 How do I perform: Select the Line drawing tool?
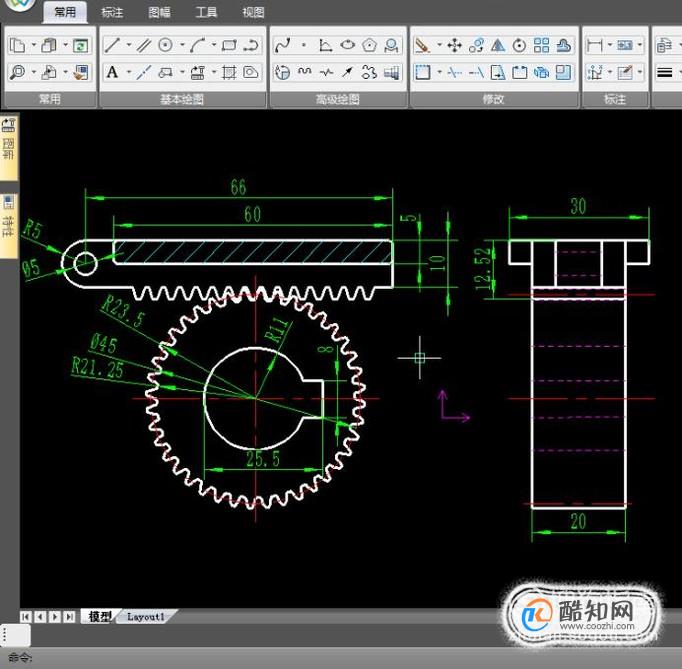(x=112, y=45)
